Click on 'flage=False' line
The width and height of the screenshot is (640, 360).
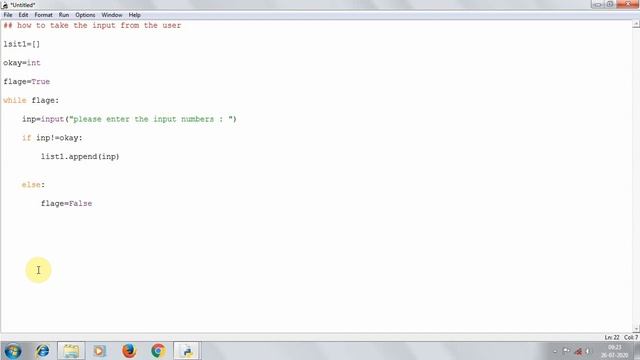tap(67, 204)
